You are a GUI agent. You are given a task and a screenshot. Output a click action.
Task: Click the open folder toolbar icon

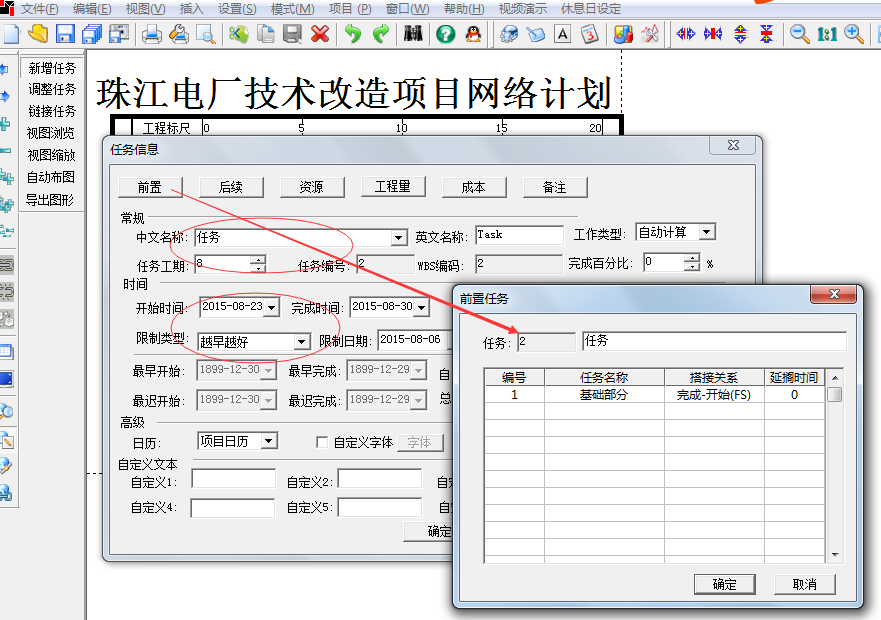click(38, 34)
